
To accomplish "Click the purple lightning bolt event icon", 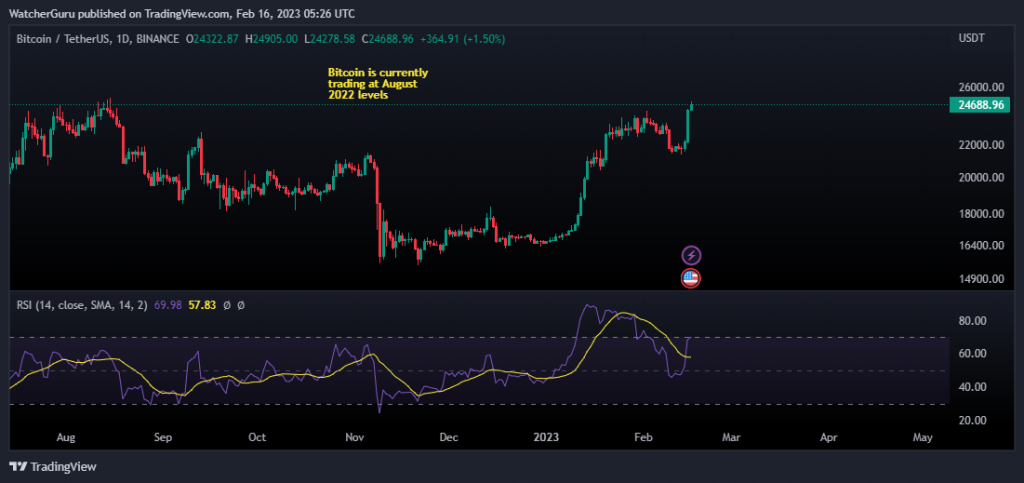I will click(691, 255).
